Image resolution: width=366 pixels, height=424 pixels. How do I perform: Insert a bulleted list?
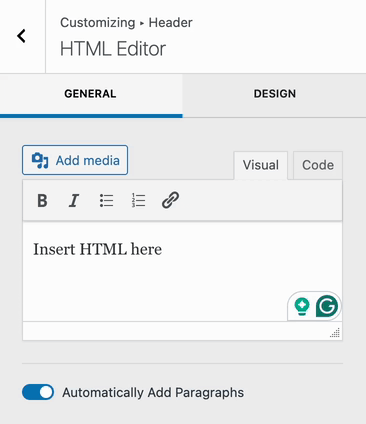click(106, 201)
